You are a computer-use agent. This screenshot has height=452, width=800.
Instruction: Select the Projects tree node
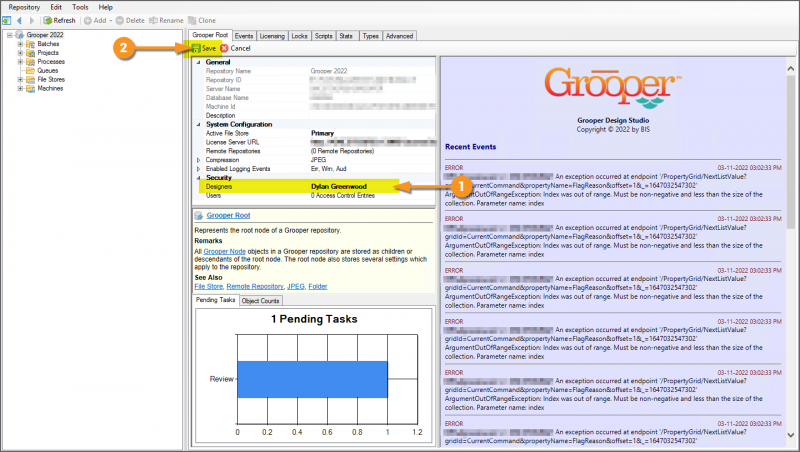[48, 53]
